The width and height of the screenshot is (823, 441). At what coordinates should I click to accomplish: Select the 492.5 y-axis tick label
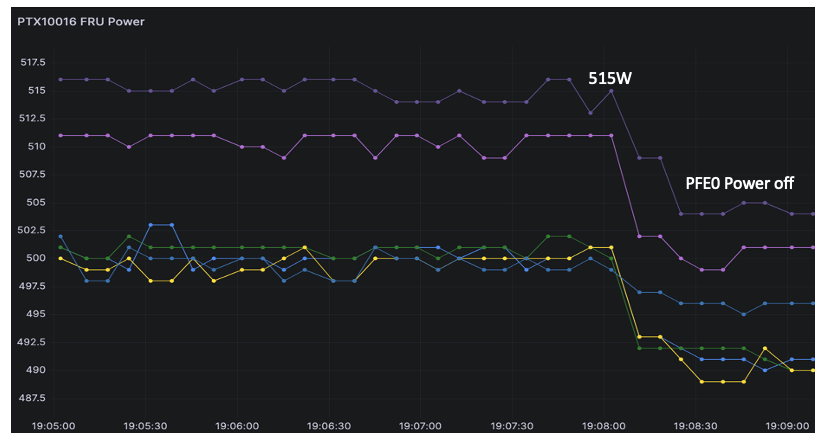point(33,342)
